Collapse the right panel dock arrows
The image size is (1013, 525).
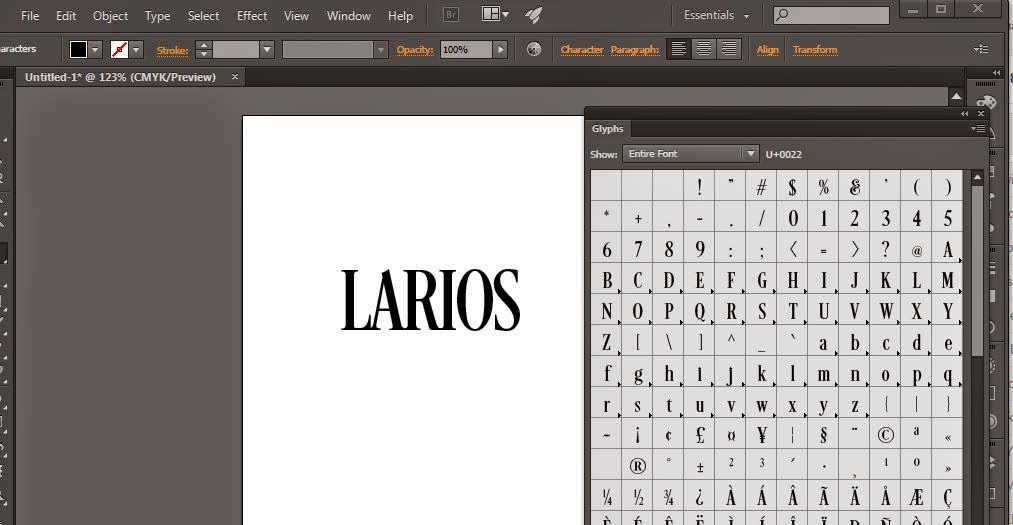(997, 72)
